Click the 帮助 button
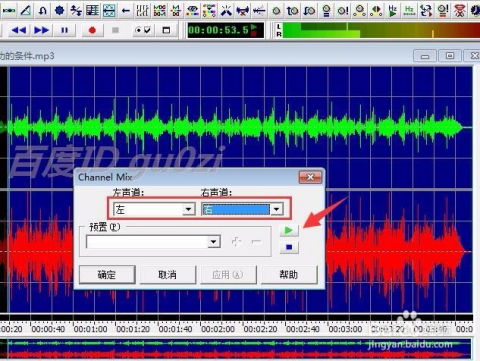Viewport: 480px width, 361px height. [x=289, y=275]
